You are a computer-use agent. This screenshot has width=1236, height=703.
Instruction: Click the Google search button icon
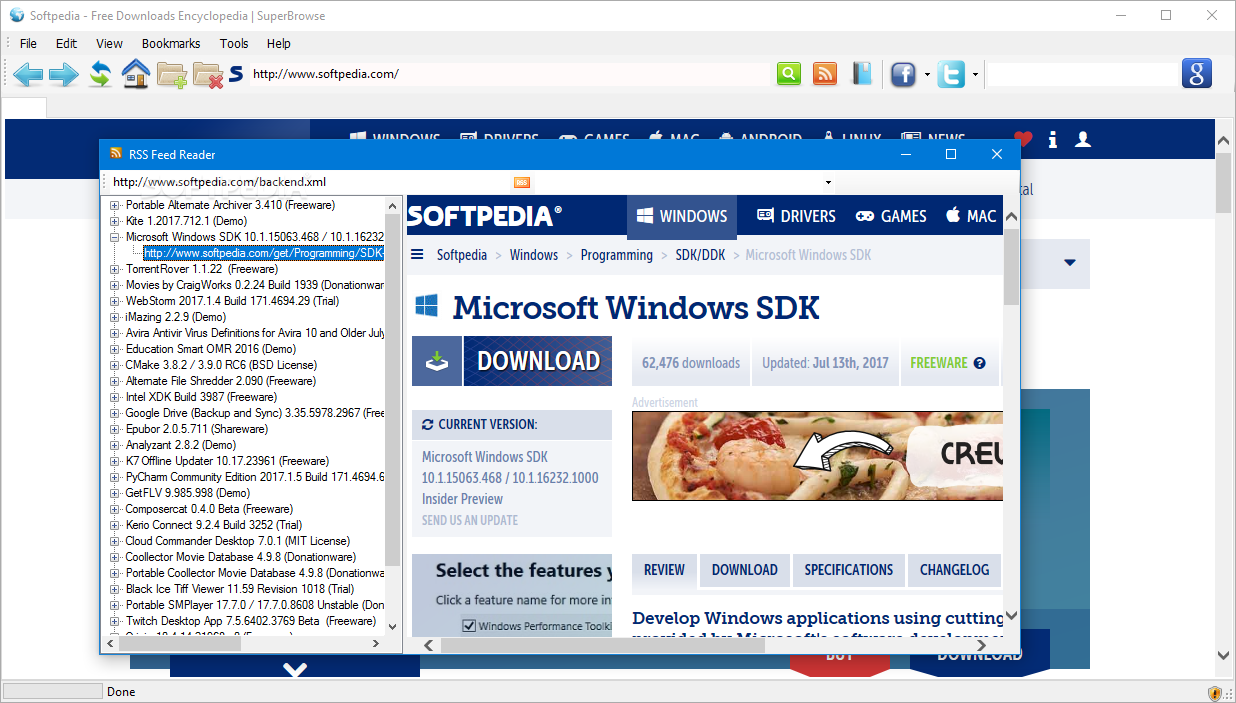point(1197,74)
